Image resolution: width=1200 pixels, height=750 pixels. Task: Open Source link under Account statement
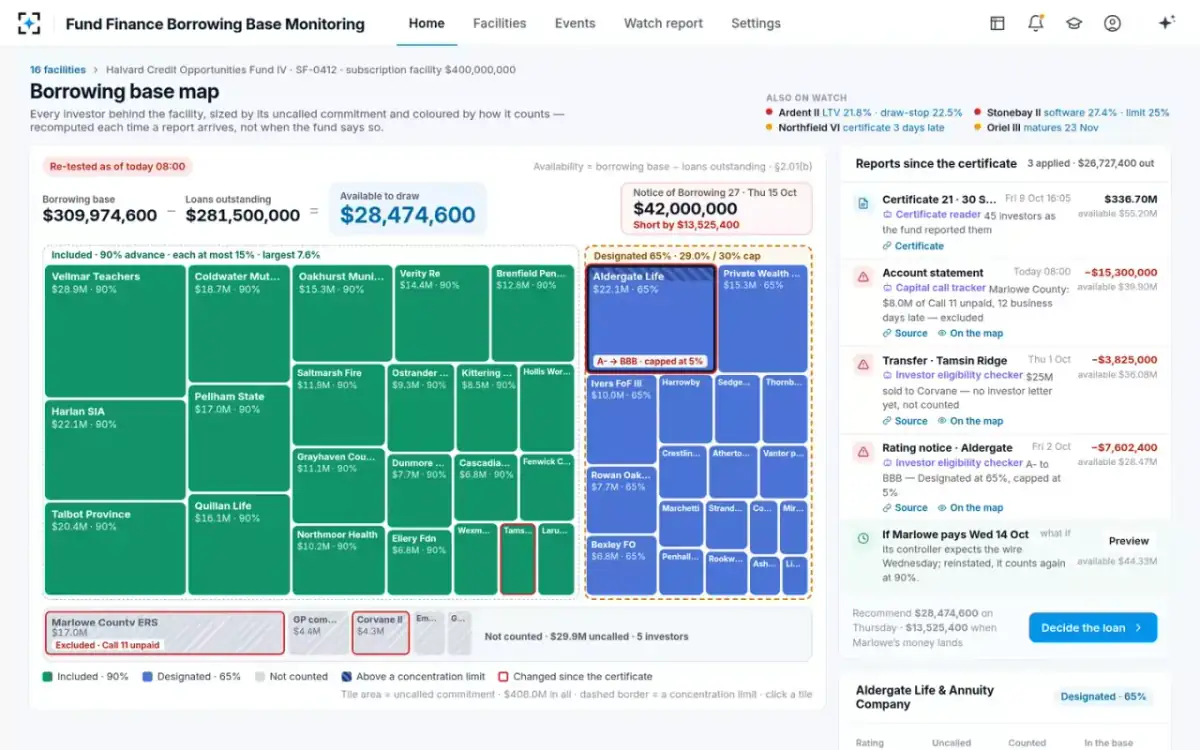click(905, 333)
